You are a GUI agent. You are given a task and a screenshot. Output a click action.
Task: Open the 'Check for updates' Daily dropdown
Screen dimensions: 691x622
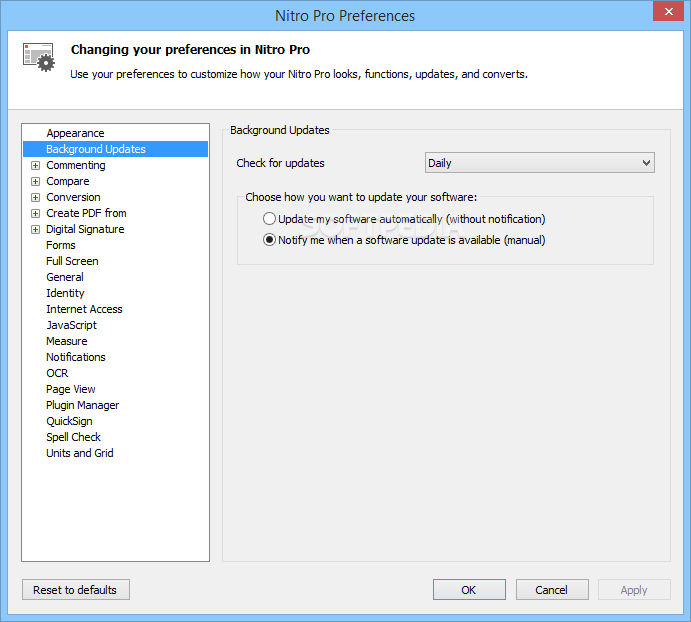click(x=539, y=163)
